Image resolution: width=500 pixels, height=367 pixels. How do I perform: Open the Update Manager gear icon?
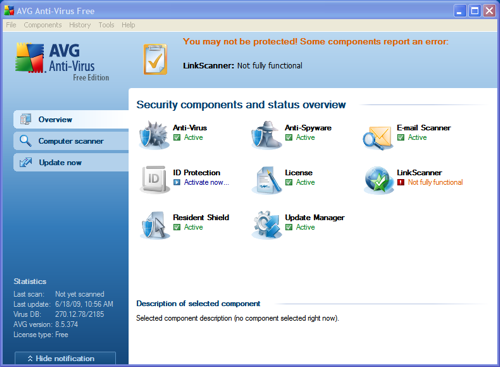[x=266, y=225]
